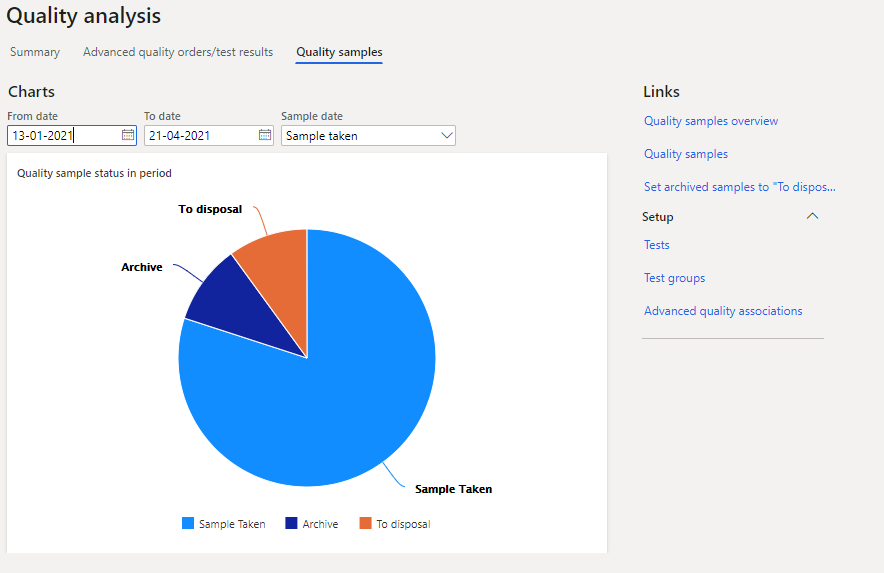Collapse the Setup section chevron
884x573 pixels.
click(x=812, y=216)
